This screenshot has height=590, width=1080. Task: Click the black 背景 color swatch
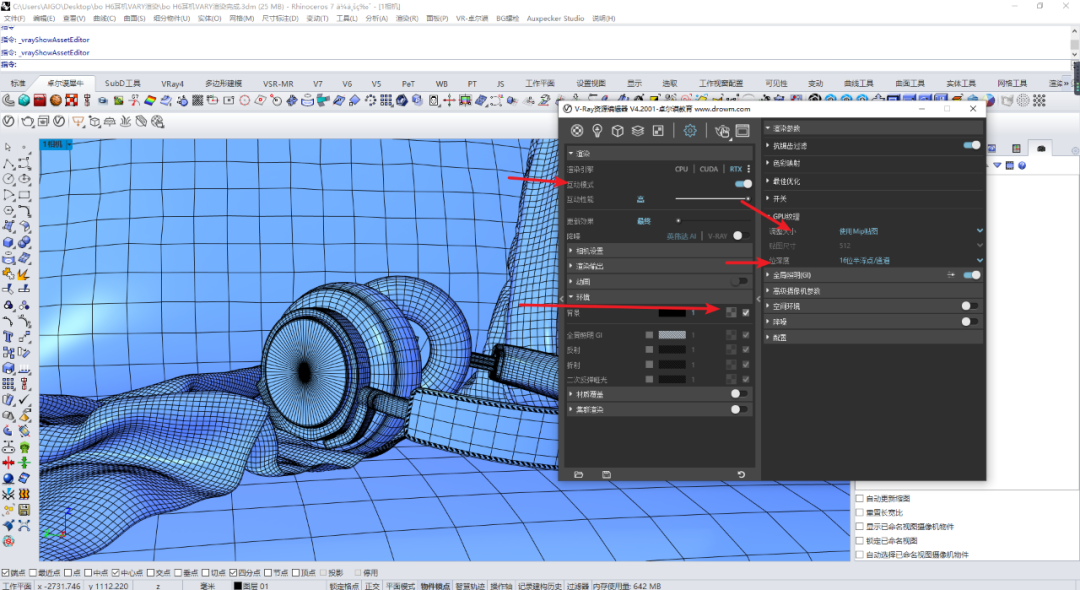(672, 313)
